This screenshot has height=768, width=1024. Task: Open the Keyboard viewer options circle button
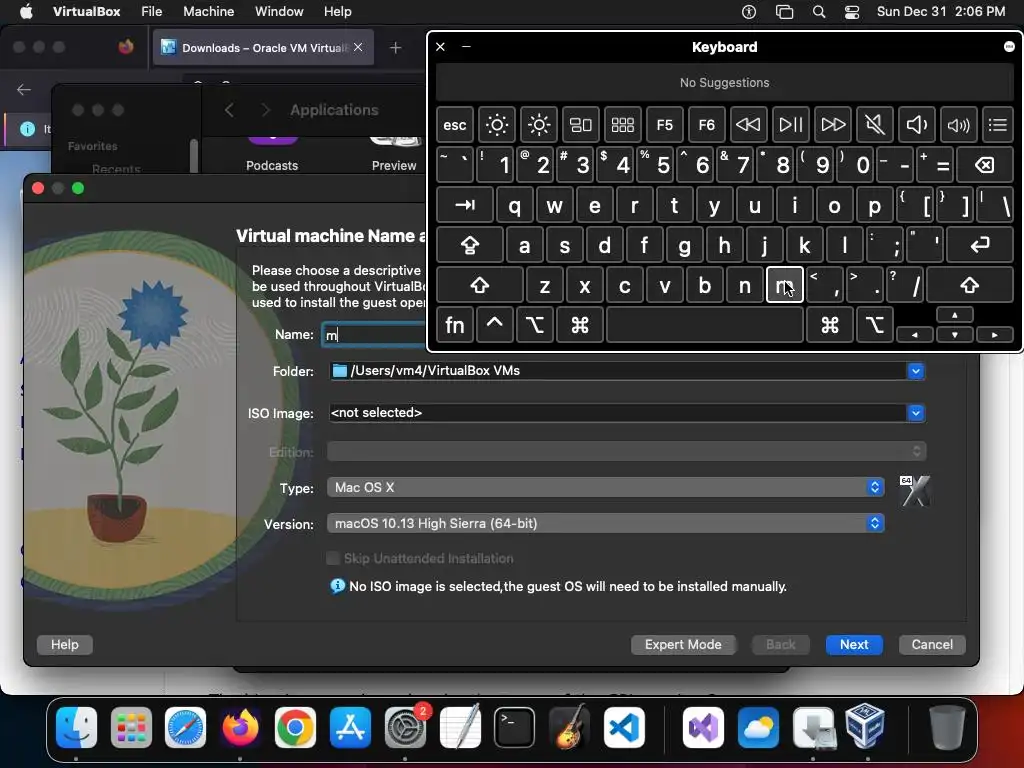(1009, 46)
